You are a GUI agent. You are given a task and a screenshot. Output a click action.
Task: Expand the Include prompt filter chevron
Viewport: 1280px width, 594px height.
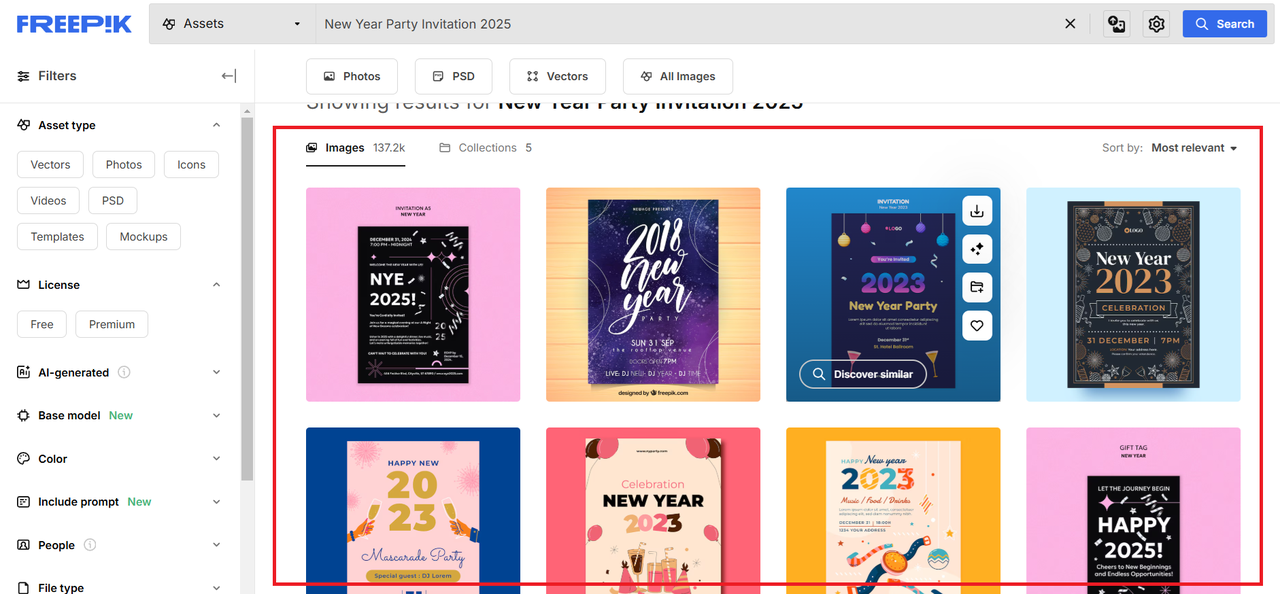point(216,502)
